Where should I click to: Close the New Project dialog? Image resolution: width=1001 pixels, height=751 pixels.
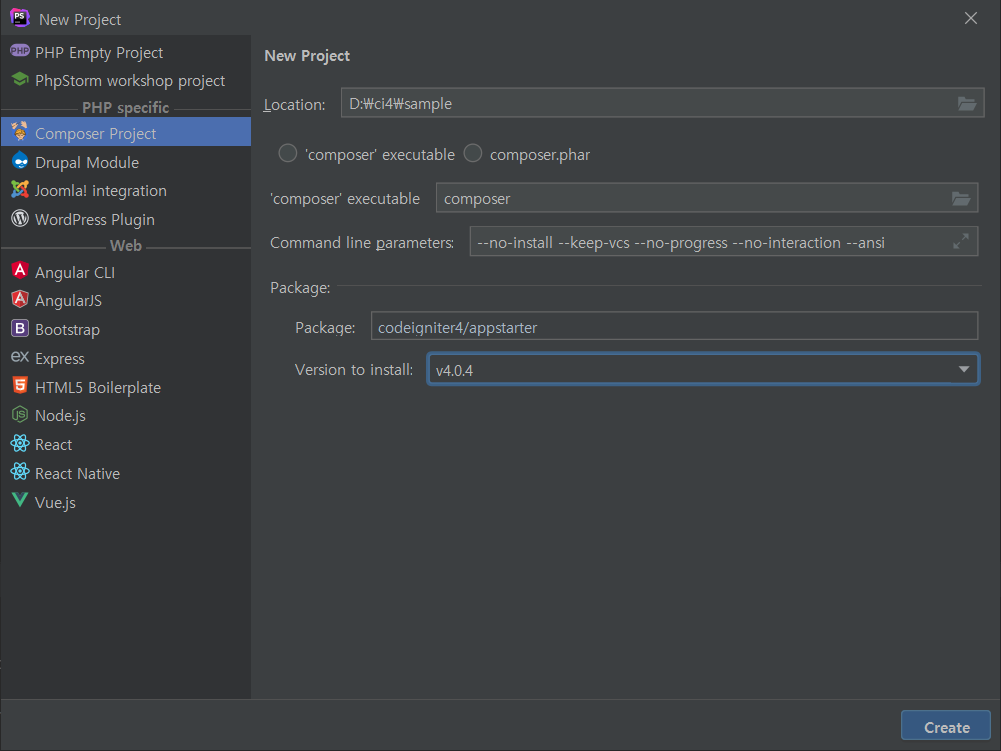coord(970,19)
